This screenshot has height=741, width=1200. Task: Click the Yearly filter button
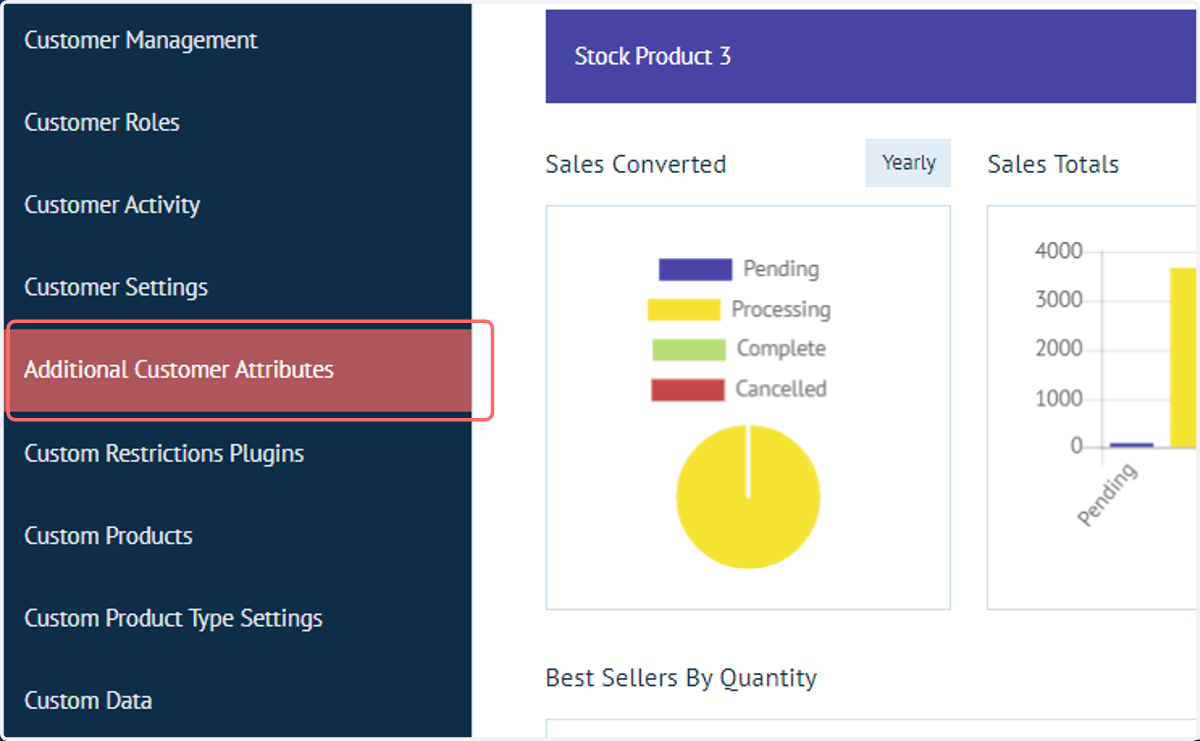[x=908, y=163]
